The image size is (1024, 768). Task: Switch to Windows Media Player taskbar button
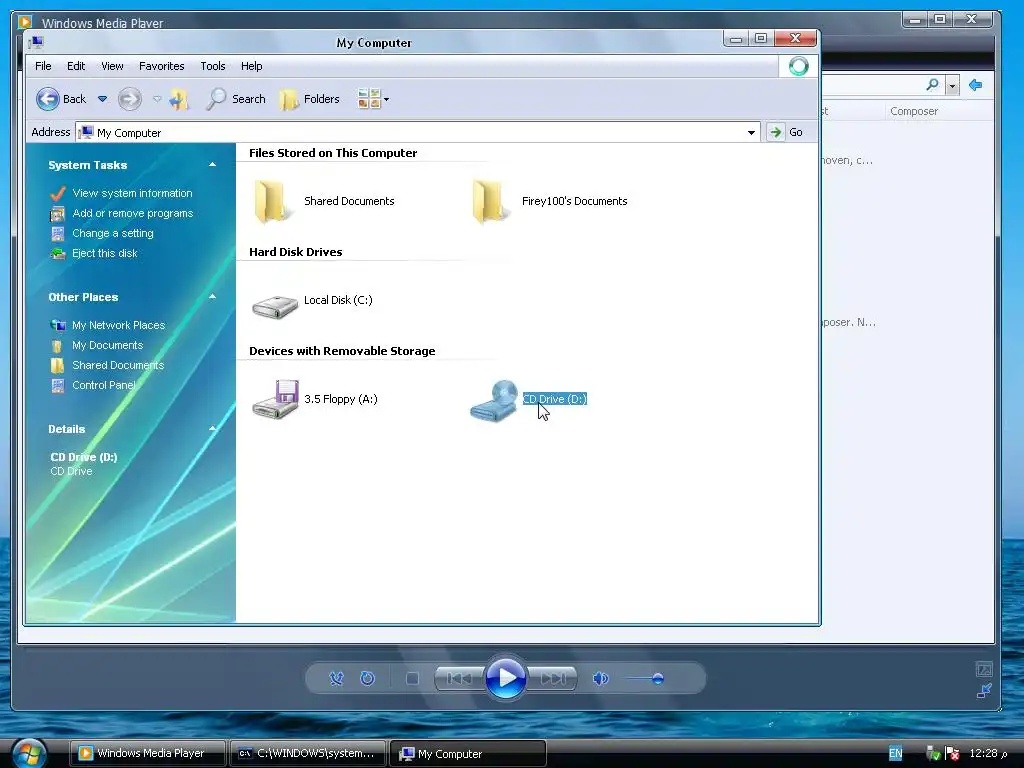click(148, 753)
